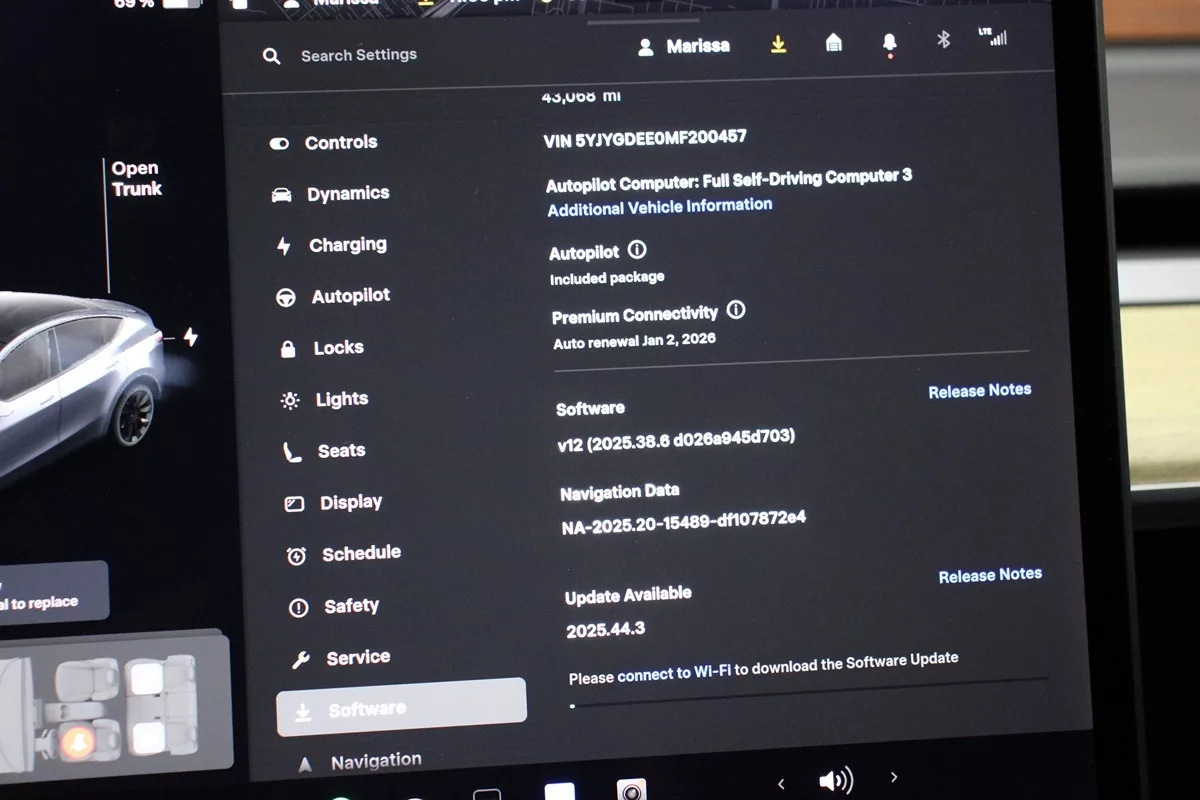This screenshot has width=1200, height=800.
Task: Open the notifications bell icon
Action: [889, 43]
